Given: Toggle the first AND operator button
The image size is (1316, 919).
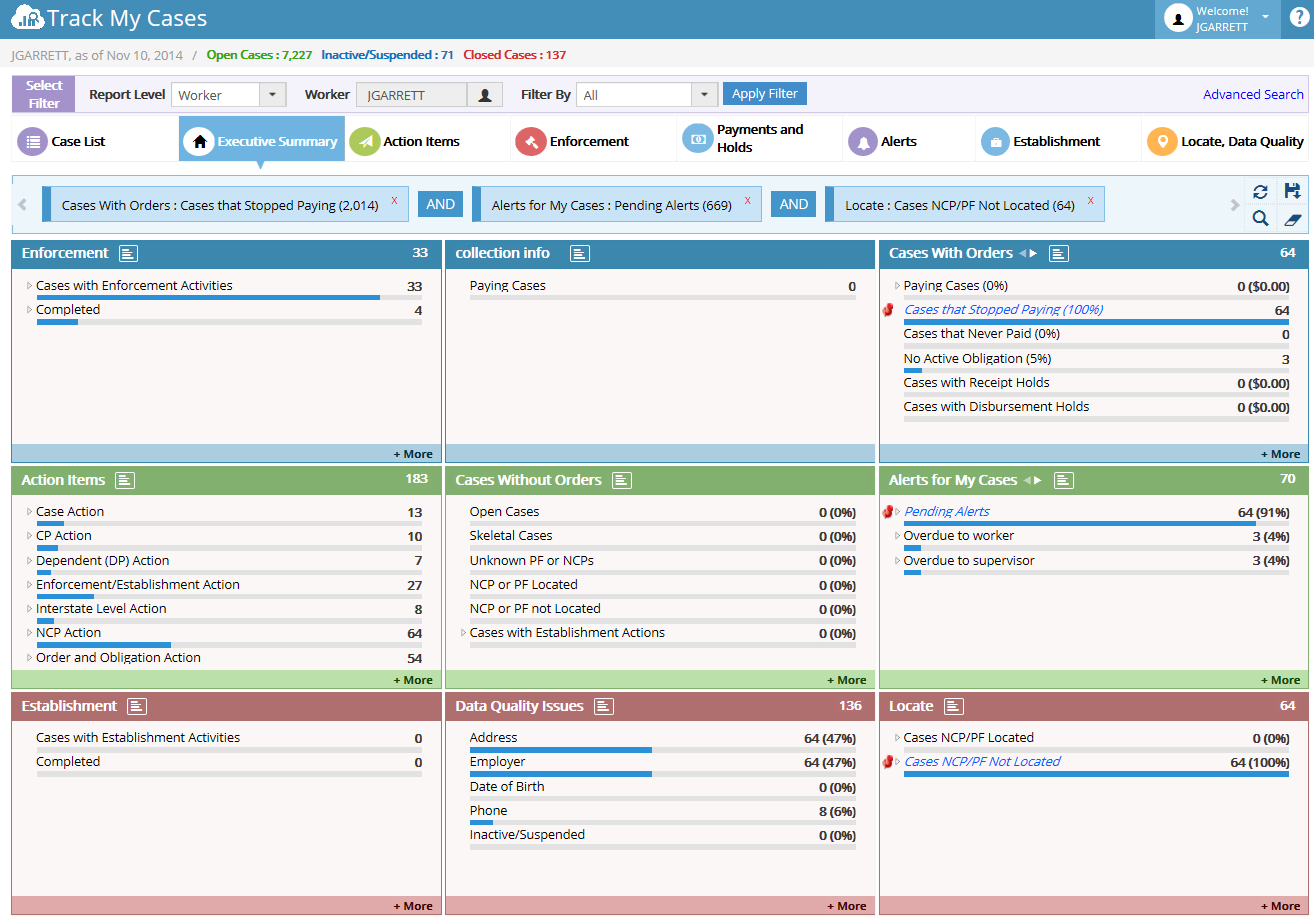Looking at the screenshot, I should tap(441, 204).
